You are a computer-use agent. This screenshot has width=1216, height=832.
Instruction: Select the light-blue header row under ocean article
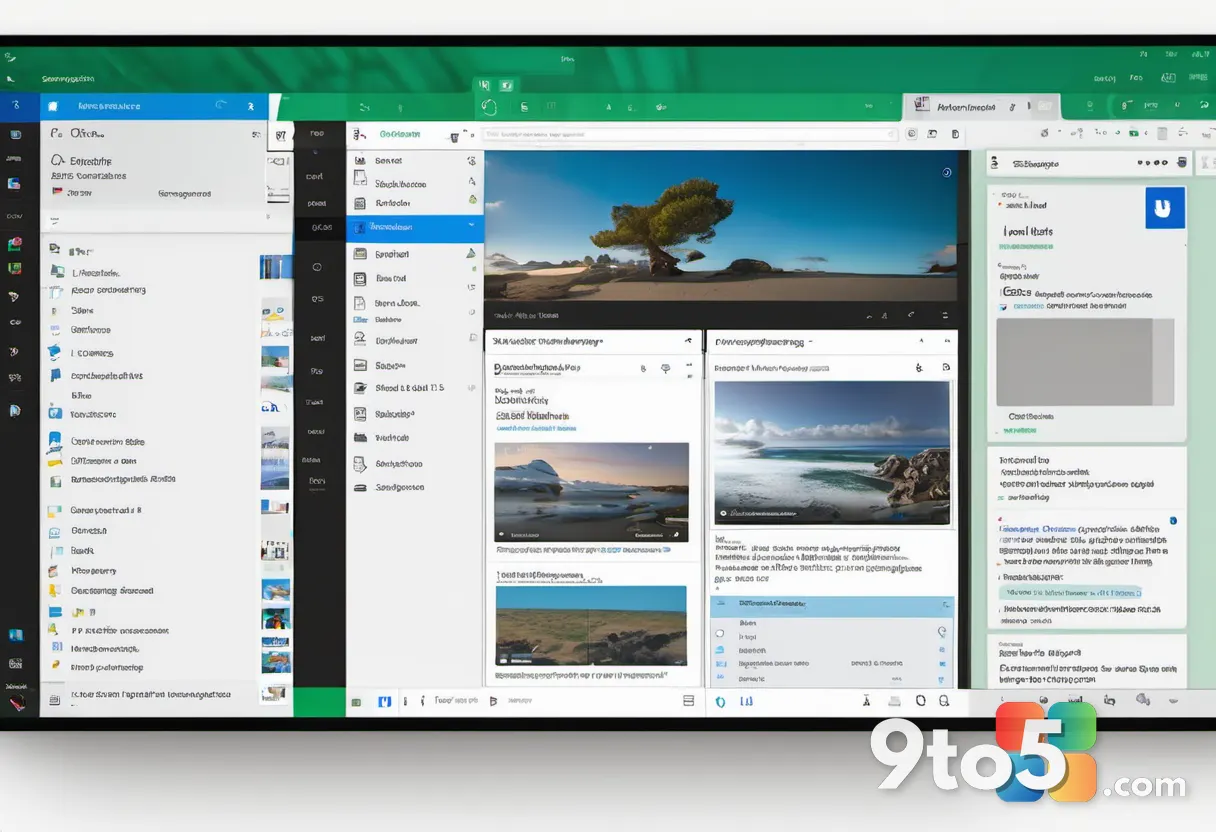pyautogui.click(x=832, y=605)
